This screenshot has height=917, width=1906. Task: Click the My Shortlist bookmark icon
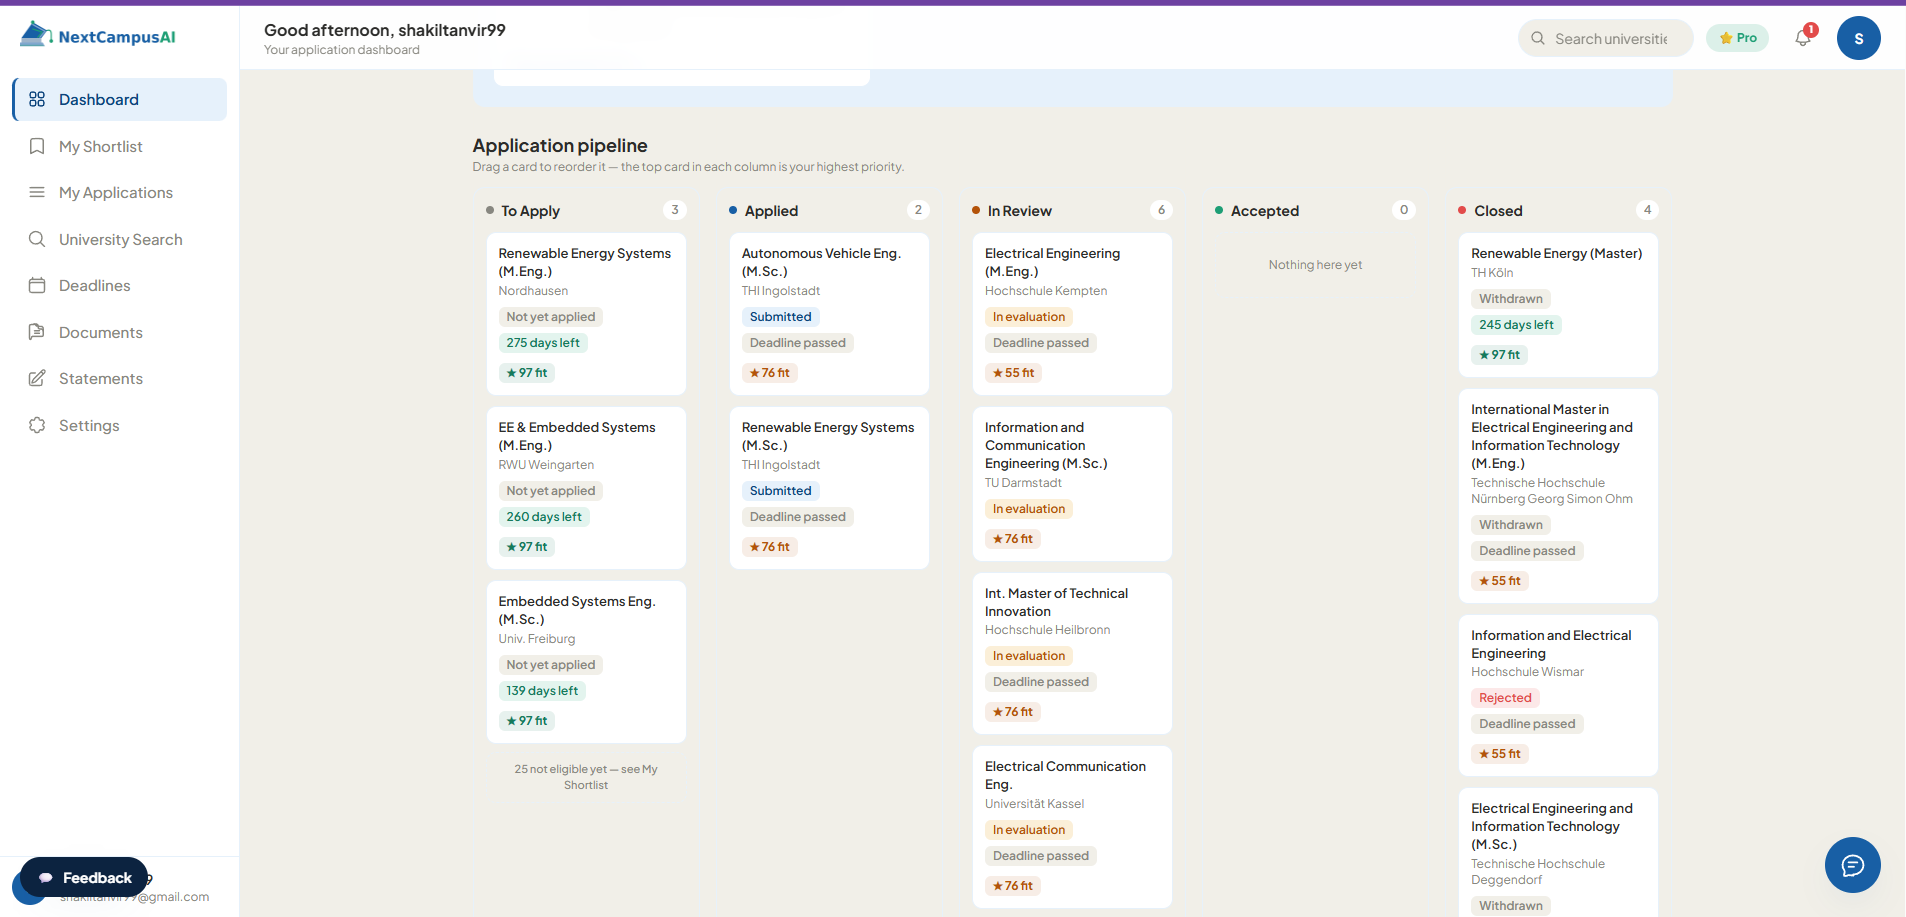tap(37, 146)
